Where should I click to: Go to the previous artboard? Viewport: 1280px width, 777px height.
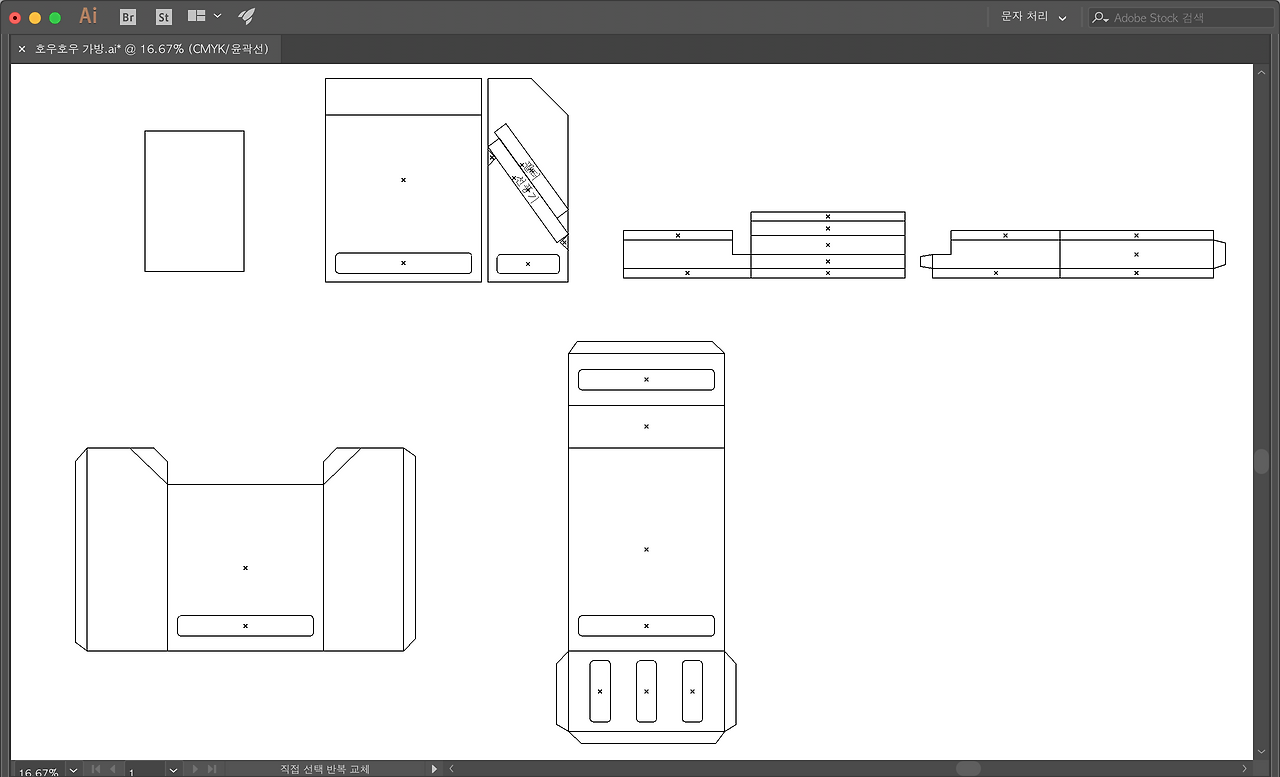click(x=112, y=769)
